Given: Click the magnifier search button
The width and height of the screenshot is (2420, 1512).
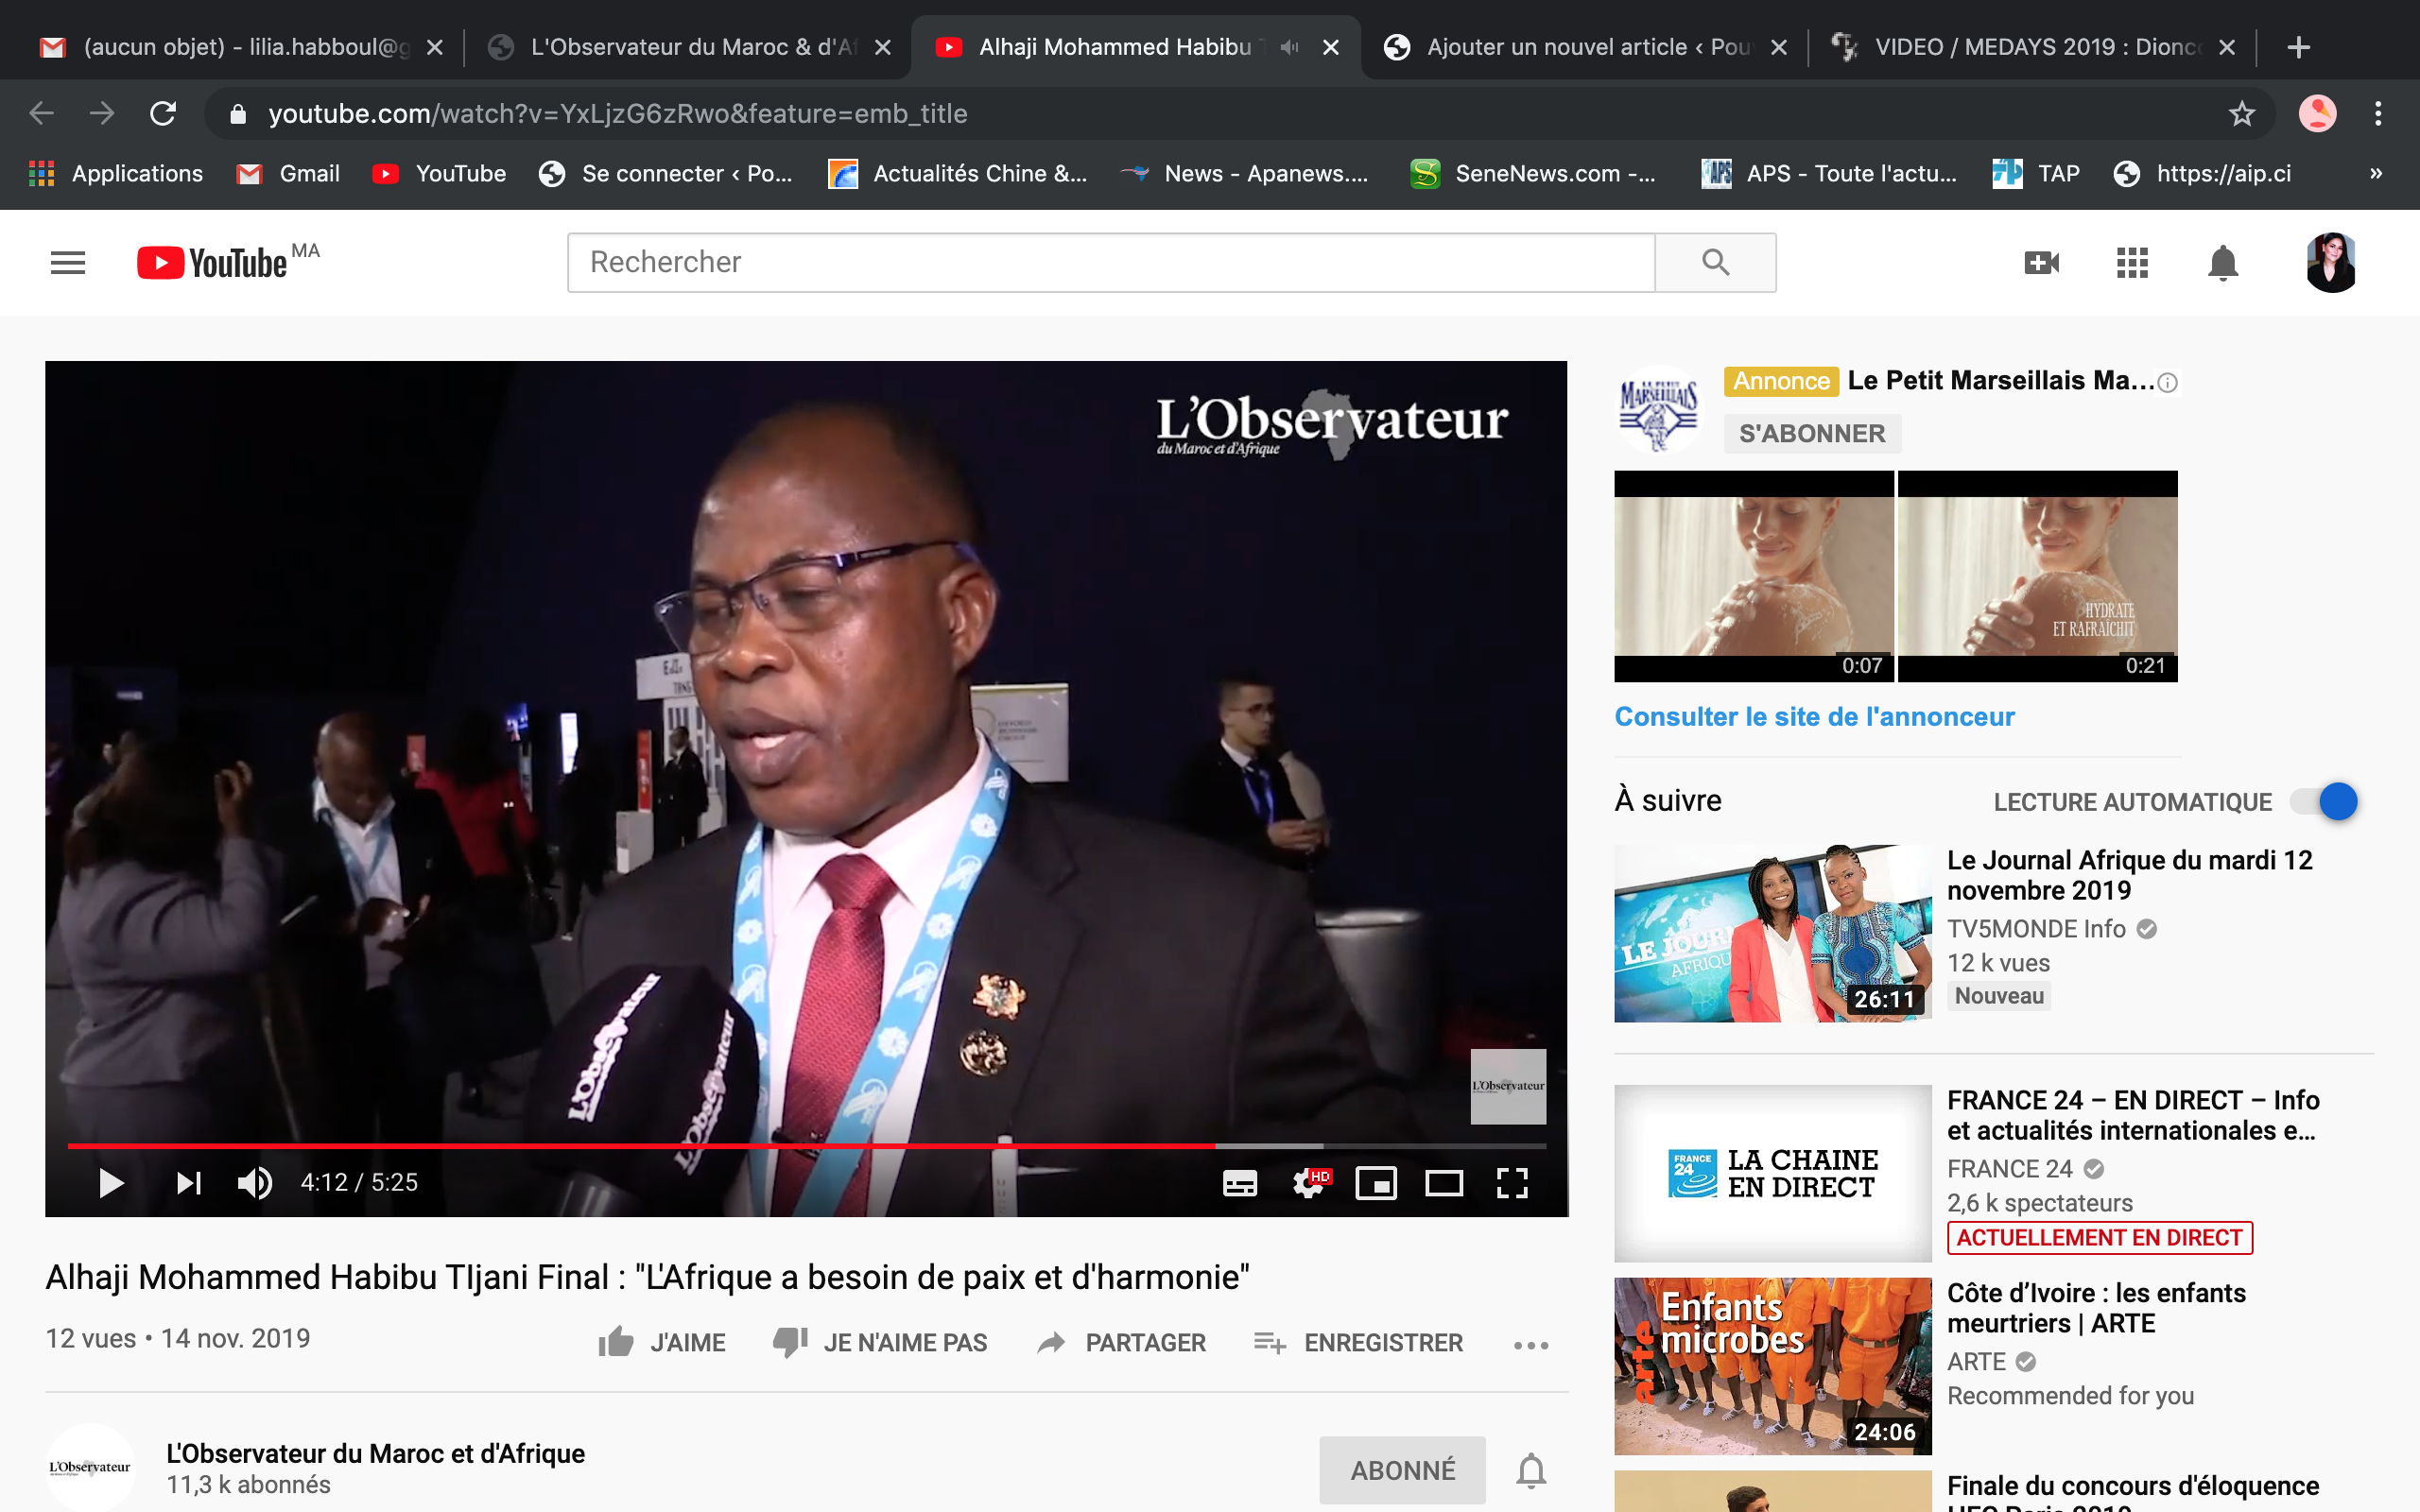Looking at the screenshot, I should tap(1716, 263).
